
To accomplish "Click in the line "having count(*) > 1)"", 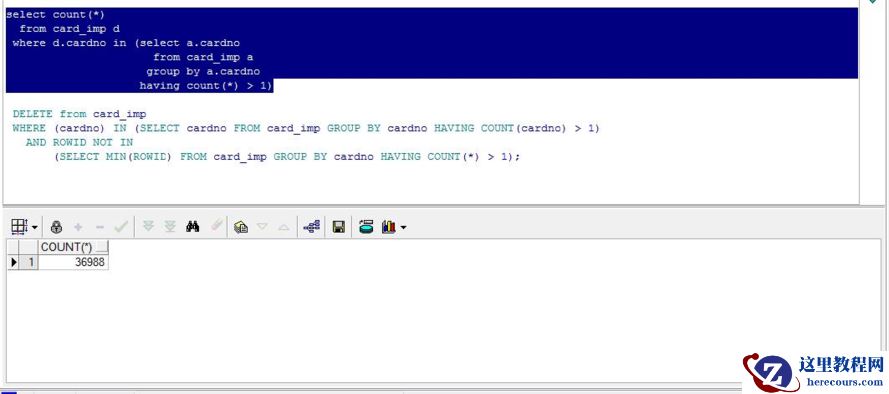I will coord(206,86).
